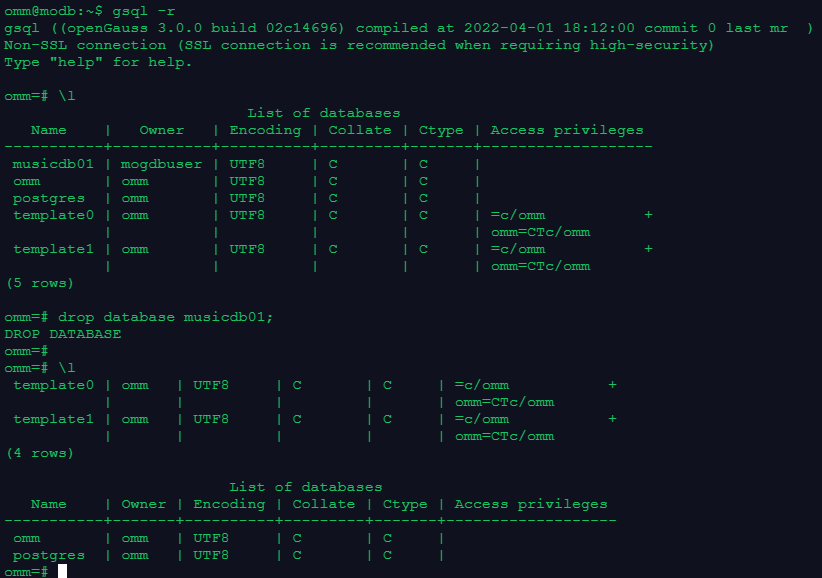Click the terminal cursor at the last prompt
This screenshot has width=822, height=578.
[62, 571]
